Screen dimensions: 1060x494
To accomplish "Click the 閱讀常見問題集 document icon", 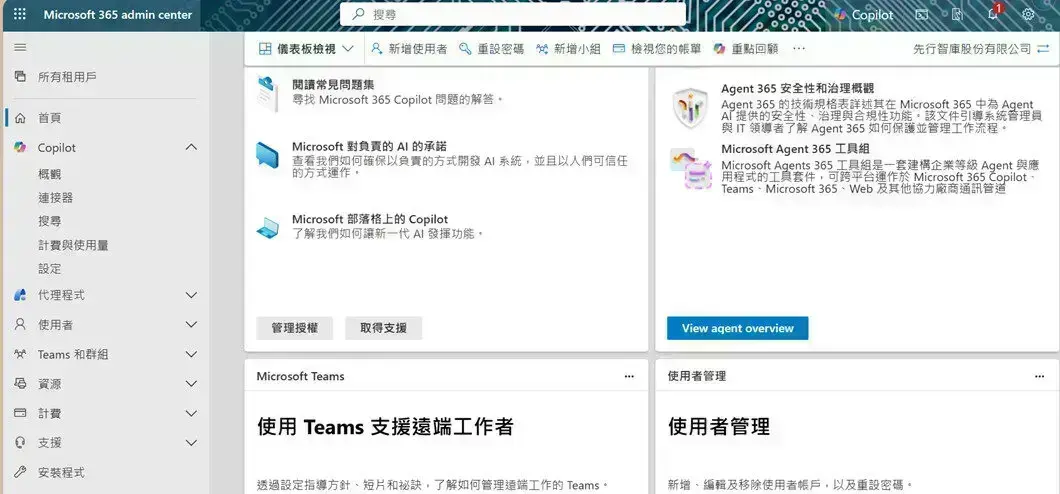I will pyautogui.click(x=268, y=94).
